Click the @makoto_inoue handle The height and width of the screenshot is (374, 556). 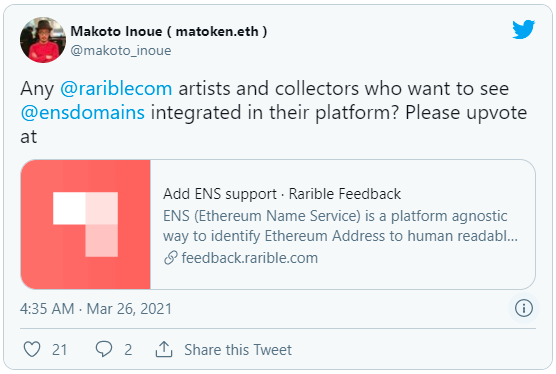coord(121,50)
